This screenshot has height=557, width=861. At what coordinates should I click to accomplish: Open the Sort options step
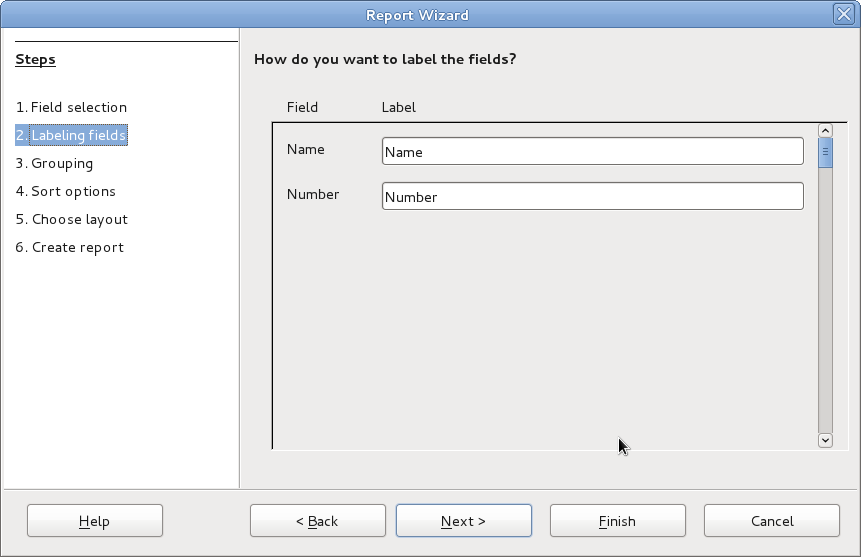point(66,191)
